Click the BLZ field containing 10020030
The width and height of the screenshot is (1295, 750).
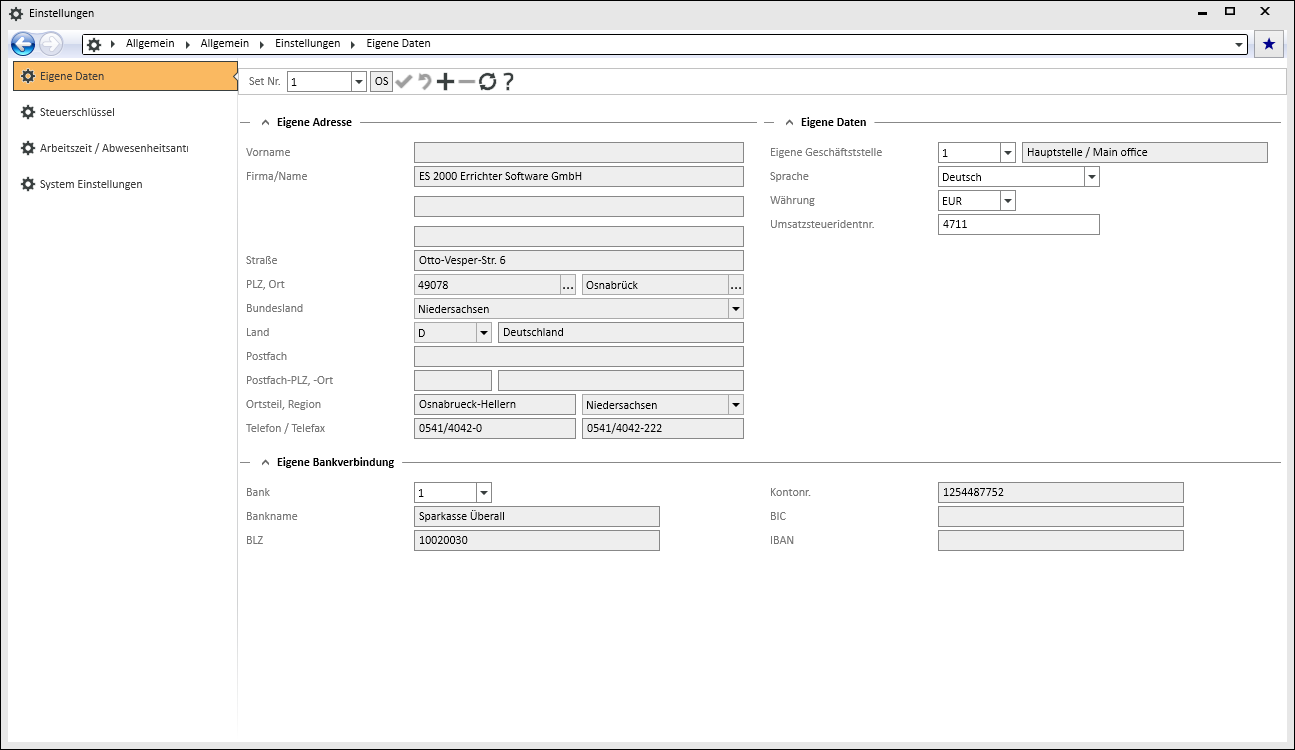(537, 541)
